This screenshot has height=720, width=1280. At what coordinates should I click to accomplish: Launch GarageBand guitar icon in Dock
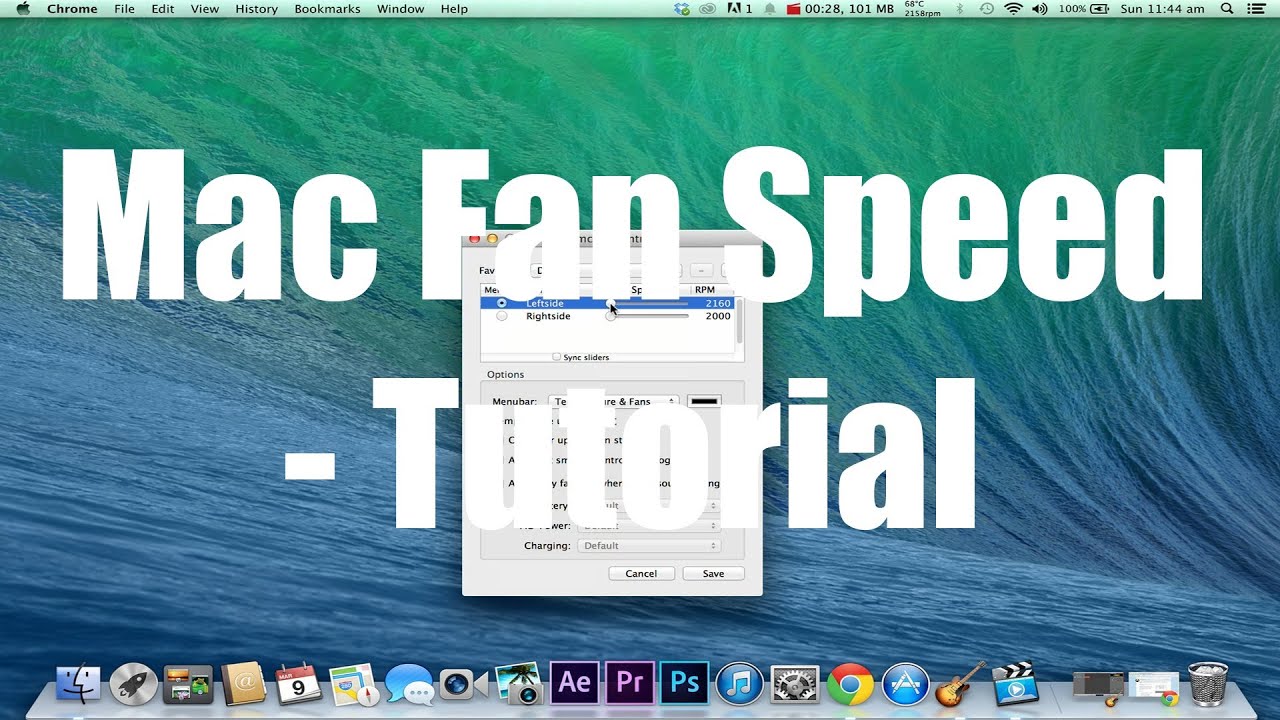[961, 684]
